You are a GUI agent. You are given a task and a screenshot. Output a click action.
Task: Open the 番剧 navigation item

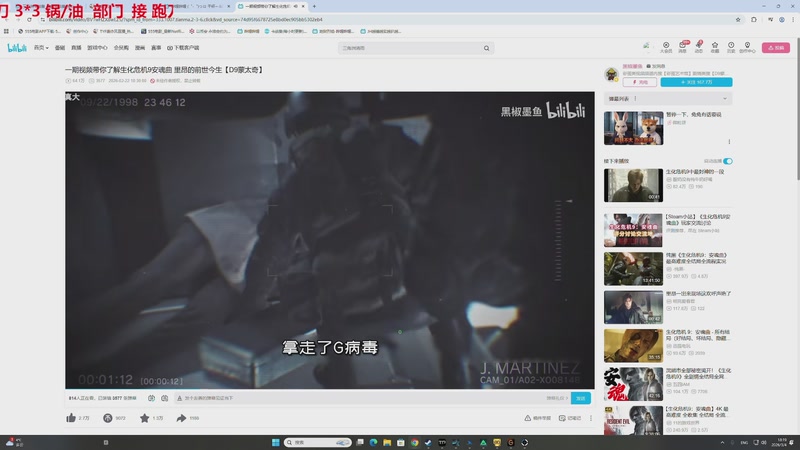[x=60, y=48]
